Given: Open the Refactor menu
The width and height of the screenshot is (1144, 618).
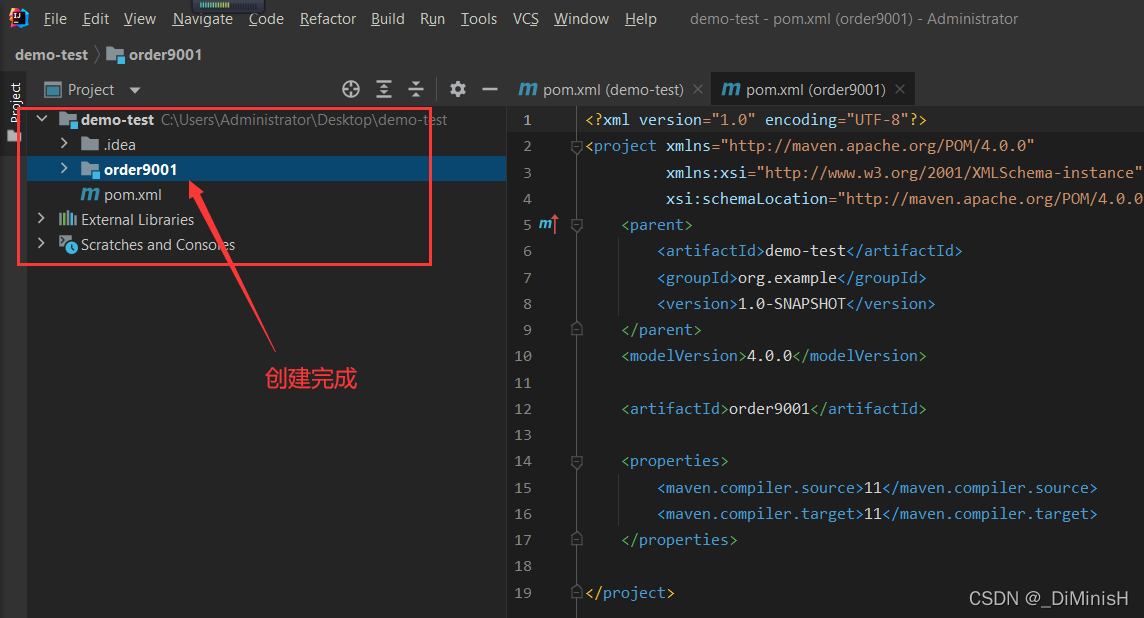Looking at the screenshot, I should coord(328,19).
